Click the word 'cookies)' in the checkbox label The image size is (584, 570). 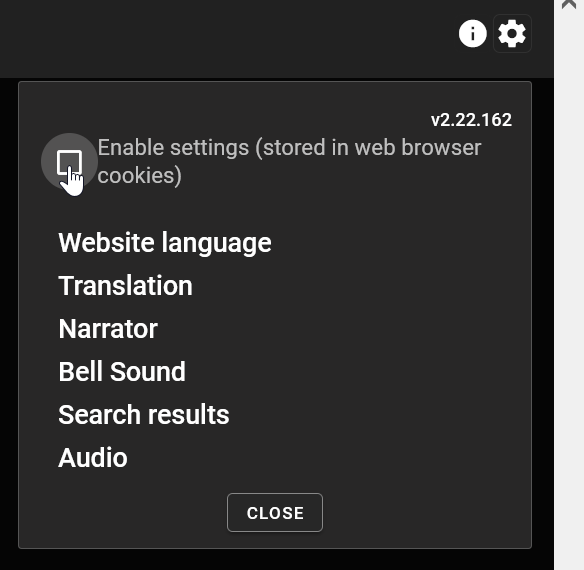(x=139, y=175)
